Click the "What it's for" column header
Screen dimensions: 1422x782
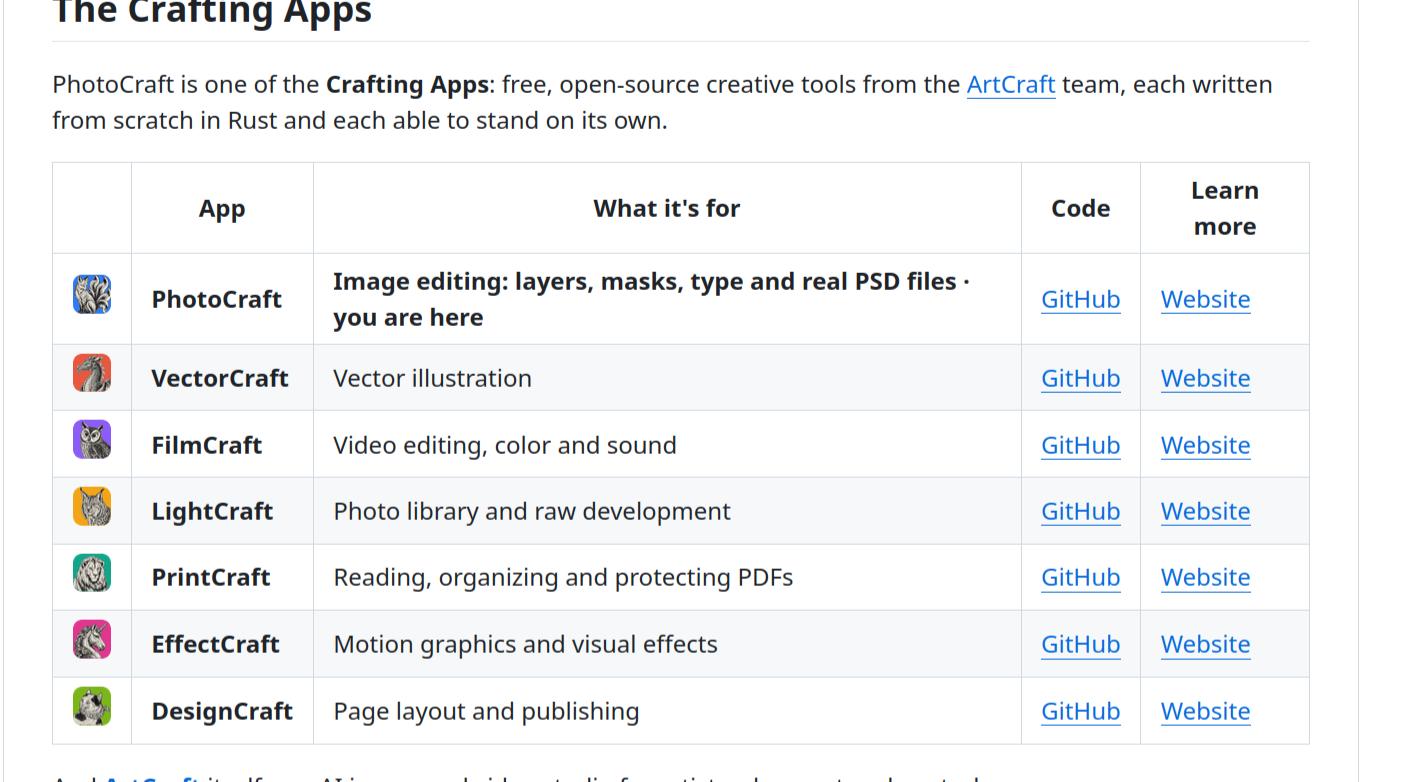[667, 208]
